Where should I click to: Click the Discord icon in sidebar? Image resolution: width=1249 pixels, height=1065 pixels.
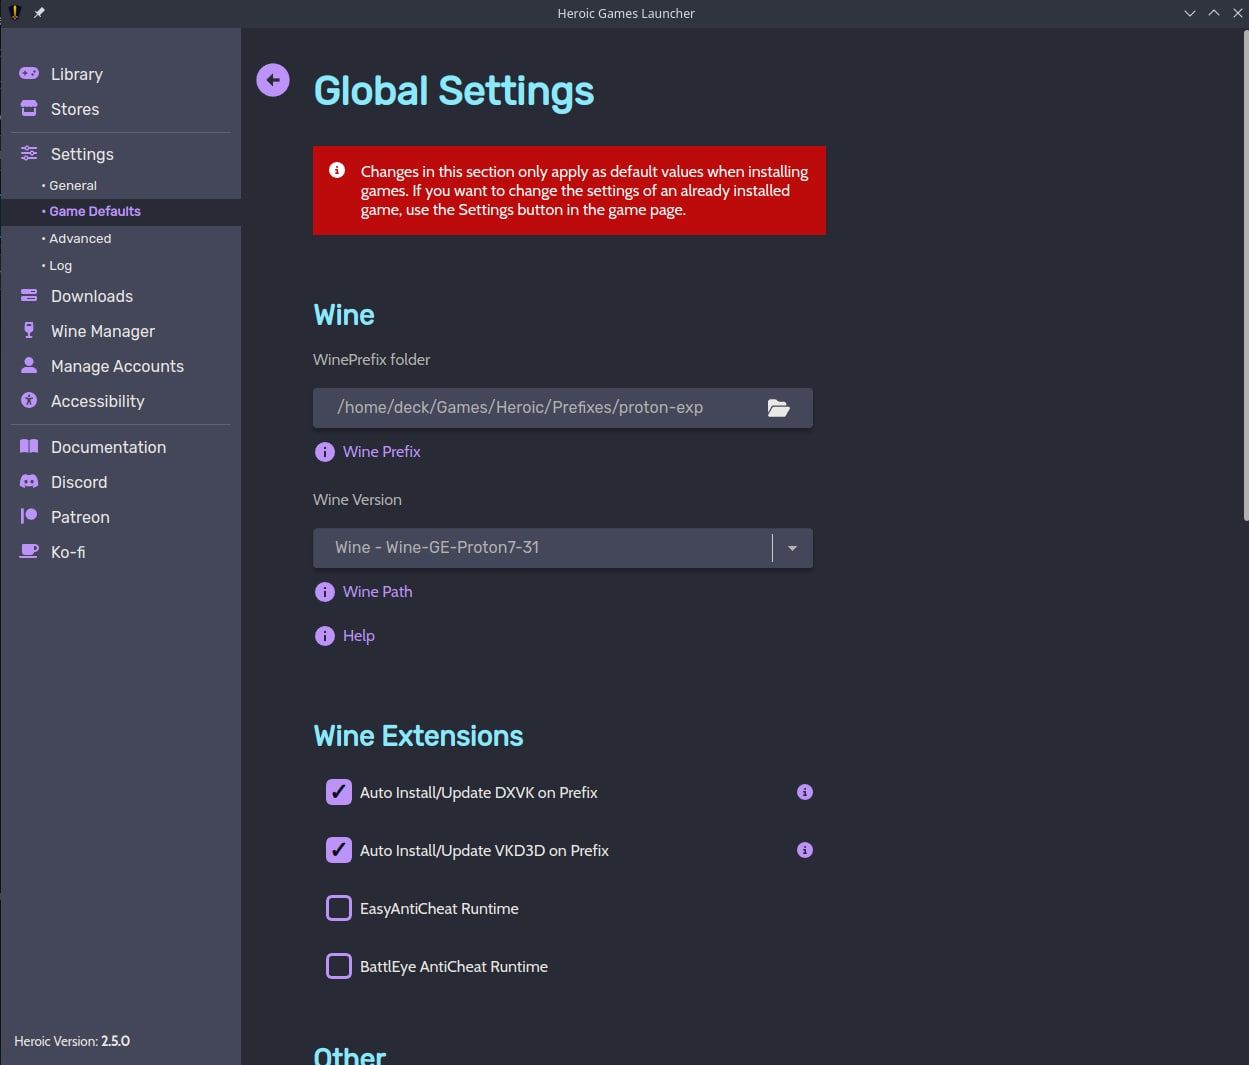tap(27, 481)
